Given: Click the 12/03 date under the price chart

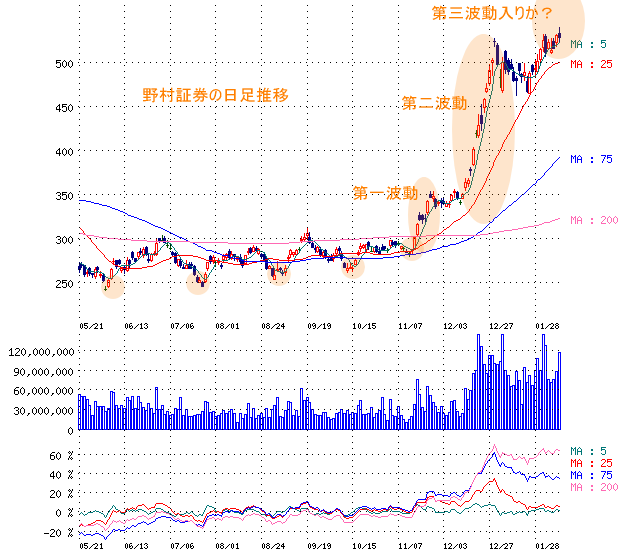Looking at the screenshot, I should 455,326.
